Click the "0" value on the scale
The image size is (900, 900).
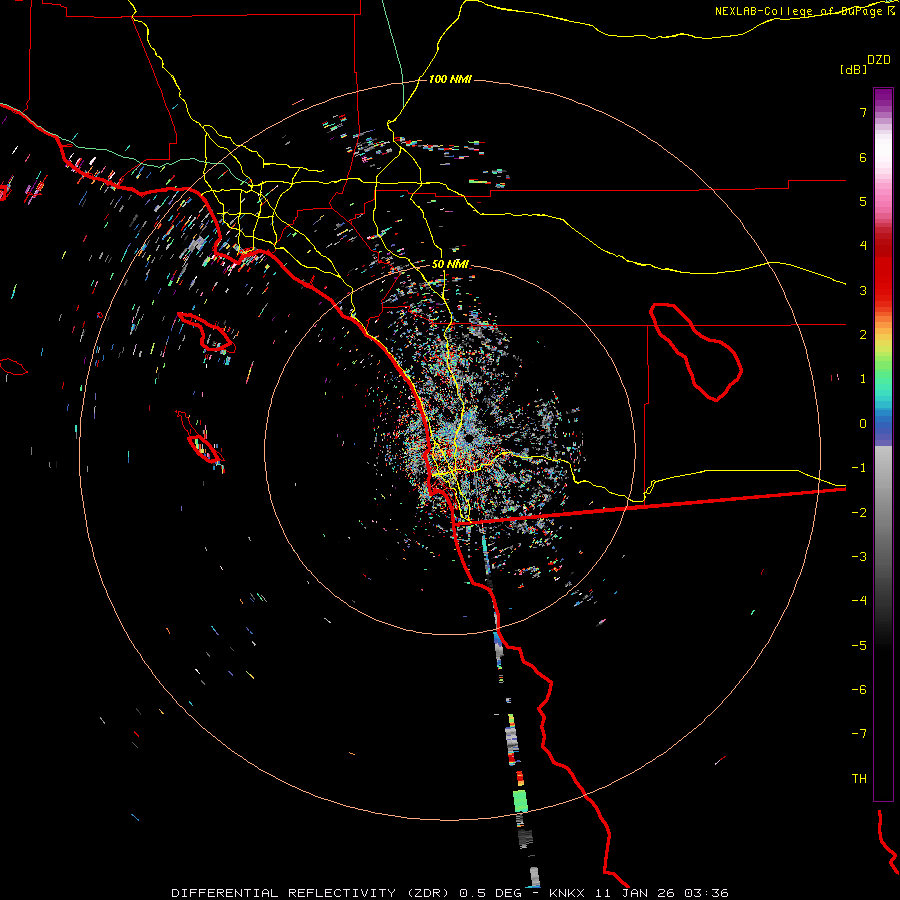click(x=863, y=424)
